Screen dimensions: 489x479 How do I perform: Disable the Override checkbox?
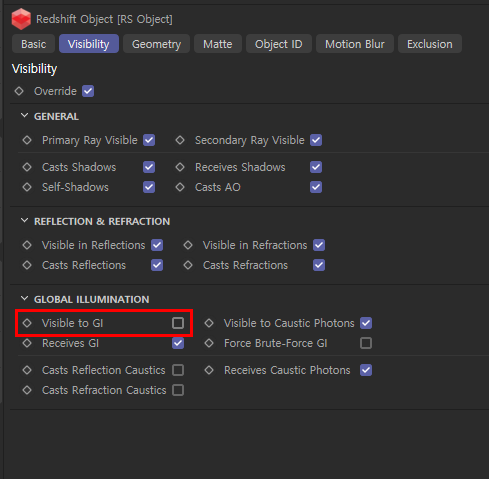[x=88, y=91]
